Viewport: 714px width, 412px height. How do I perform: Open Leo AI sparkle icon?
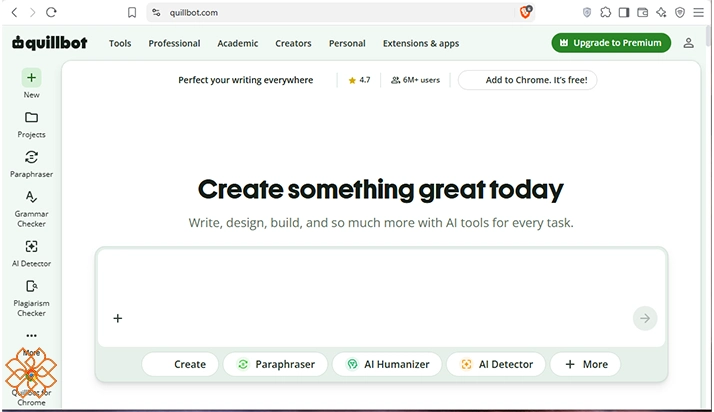[661, 12]
